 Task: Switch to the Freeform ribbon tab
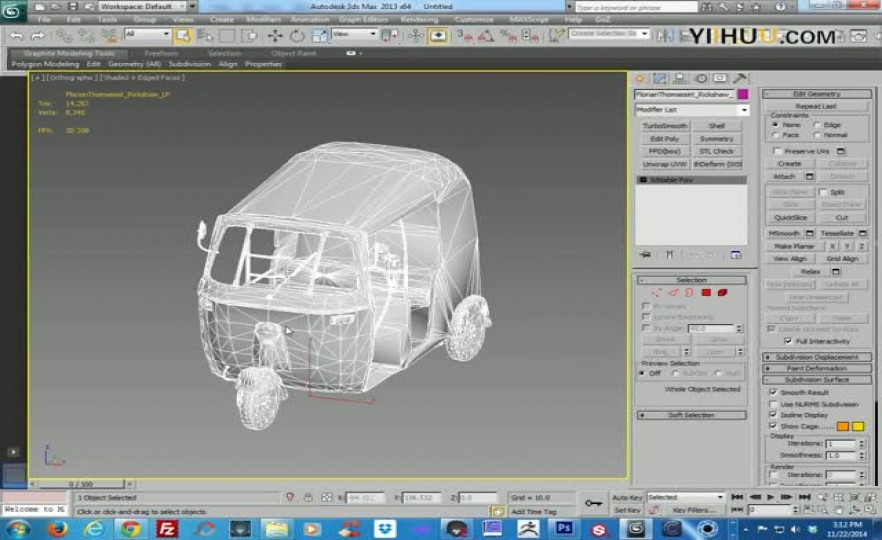pyautogui.click(x=161, y=53)
